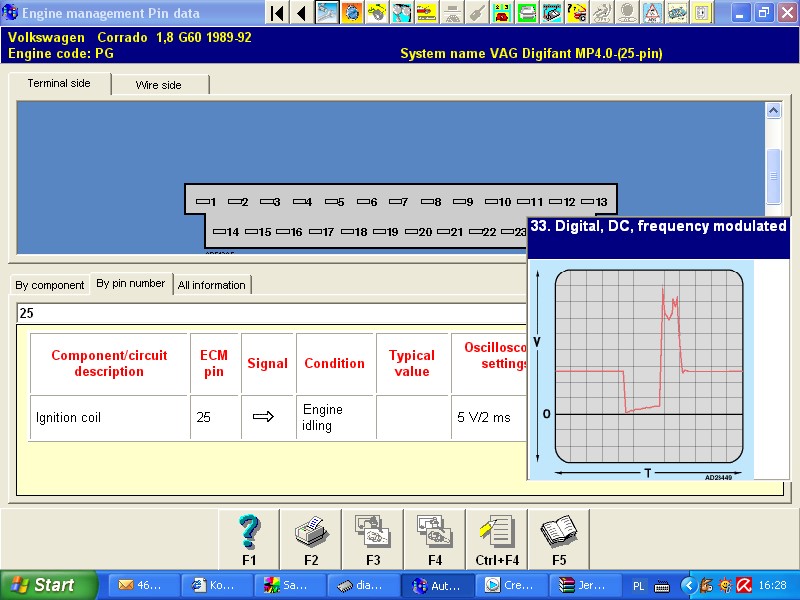Select the Terminal side tab
This screenshot has width=800, height=600.
point(59,84)
